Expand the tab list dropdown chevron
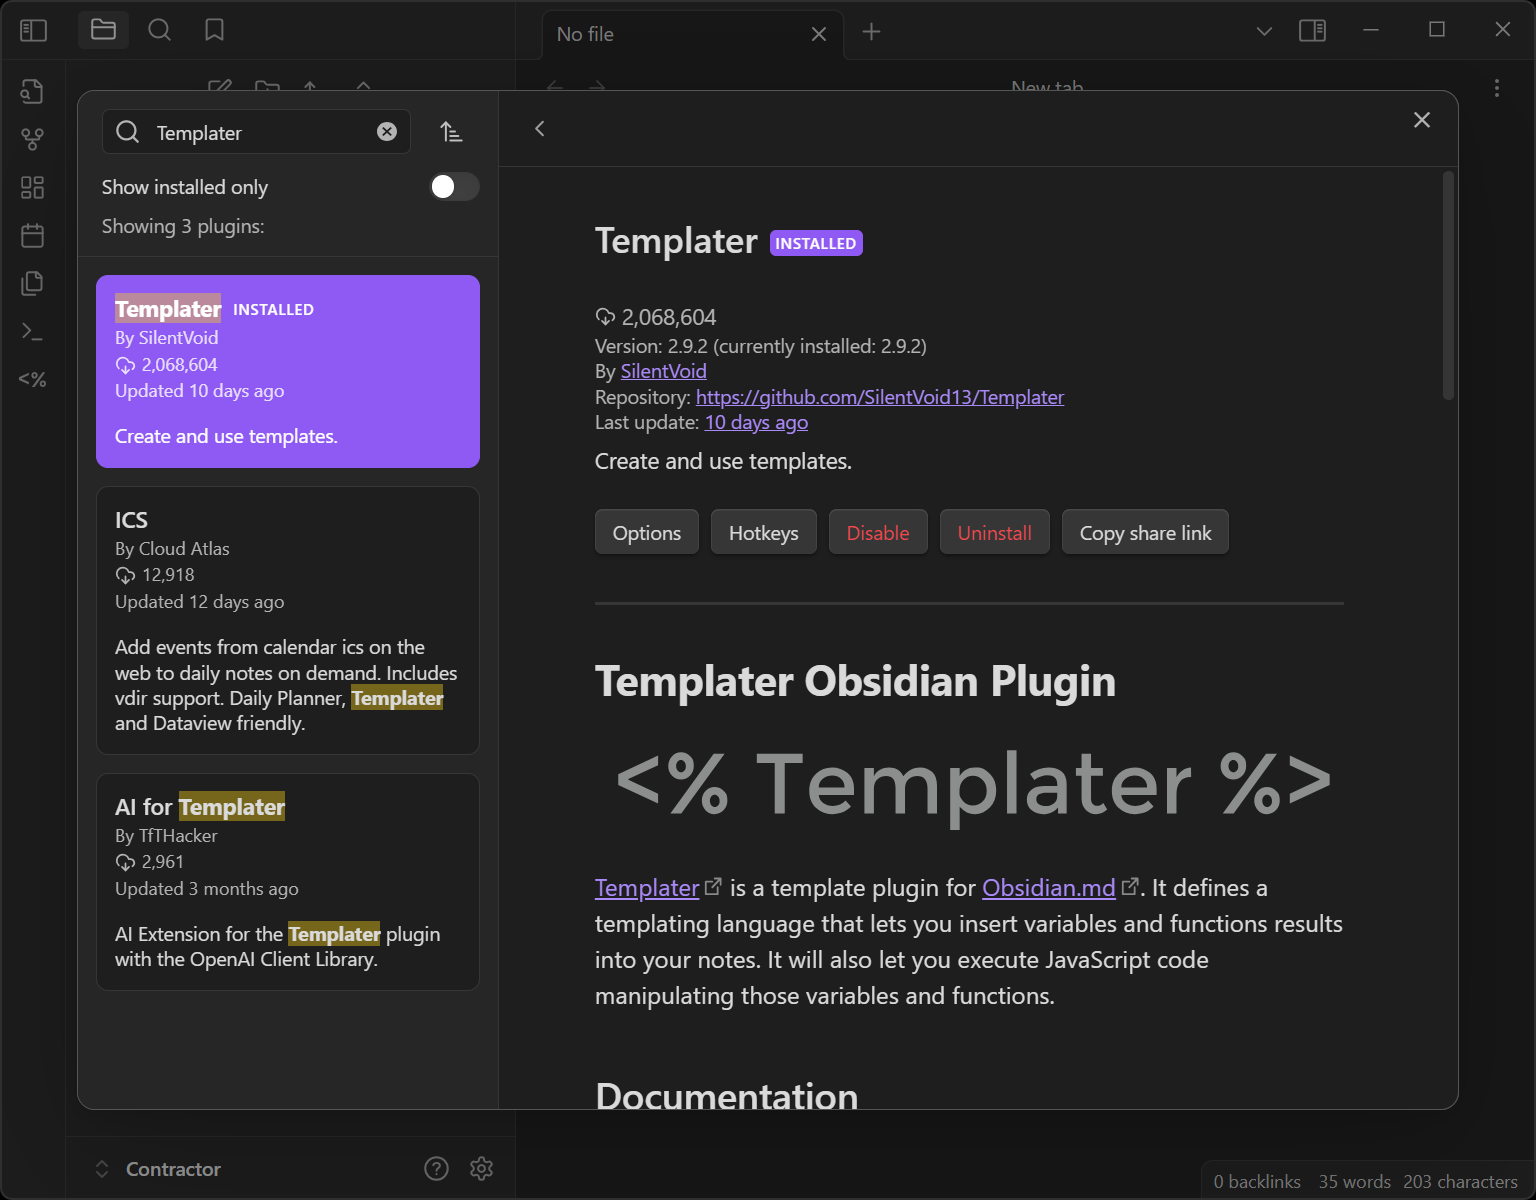1536x1200 pixels. pos(1264,31)
